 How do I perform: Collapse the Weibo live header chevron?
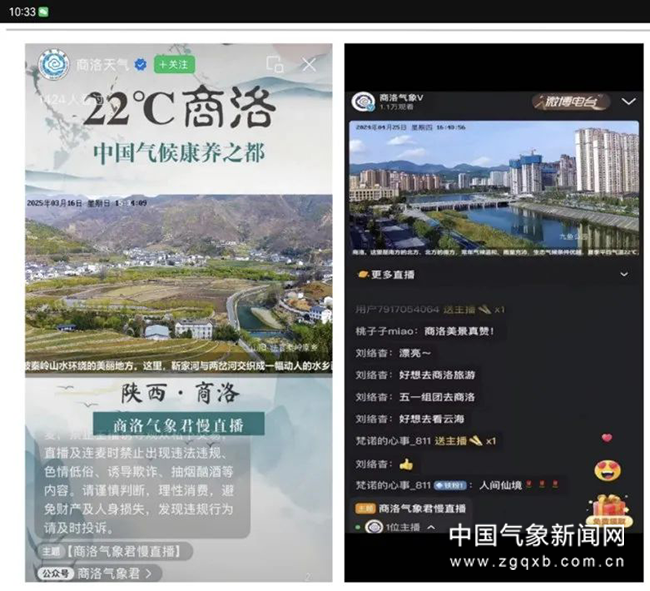(628, 101)
